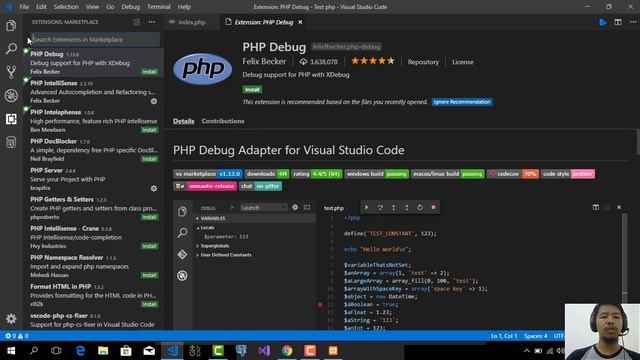The width and height of the screenshot is (640, 360).
Task: Open Visual Studio from the taskbar
Action: point(264,351)
